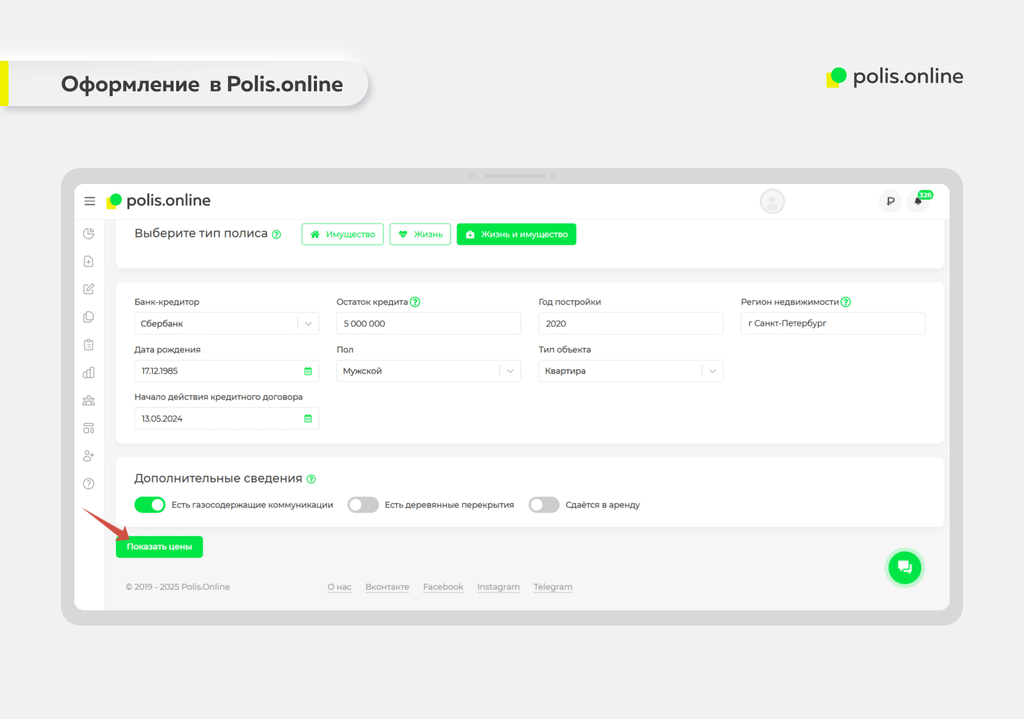
Task: Click the help question mark in sidebar
Action: click(x=88, y=484)
